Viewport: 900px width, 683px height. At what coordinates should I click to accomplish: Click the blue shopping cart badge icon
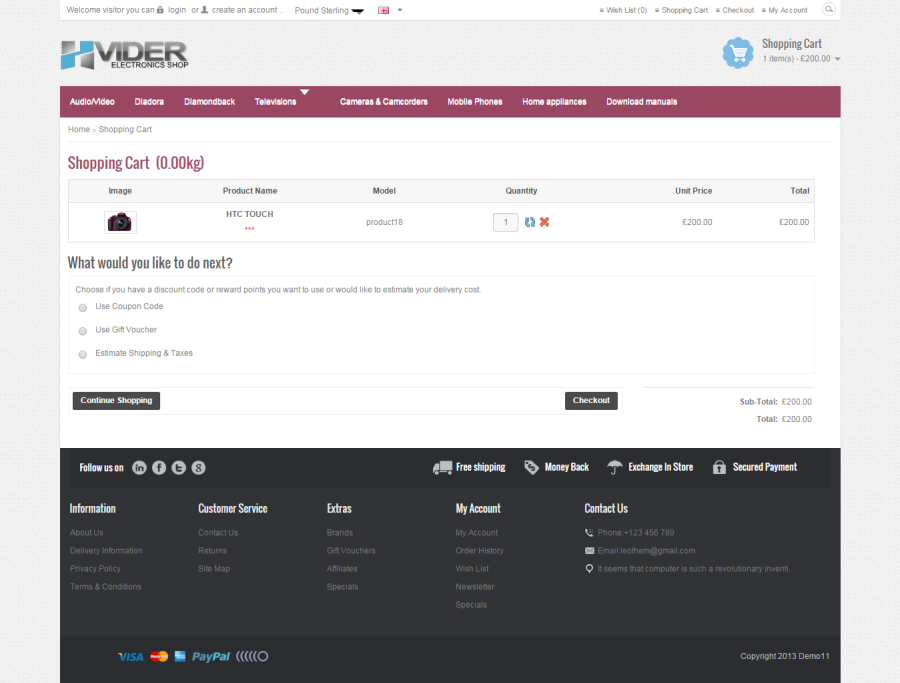point(738,53)
